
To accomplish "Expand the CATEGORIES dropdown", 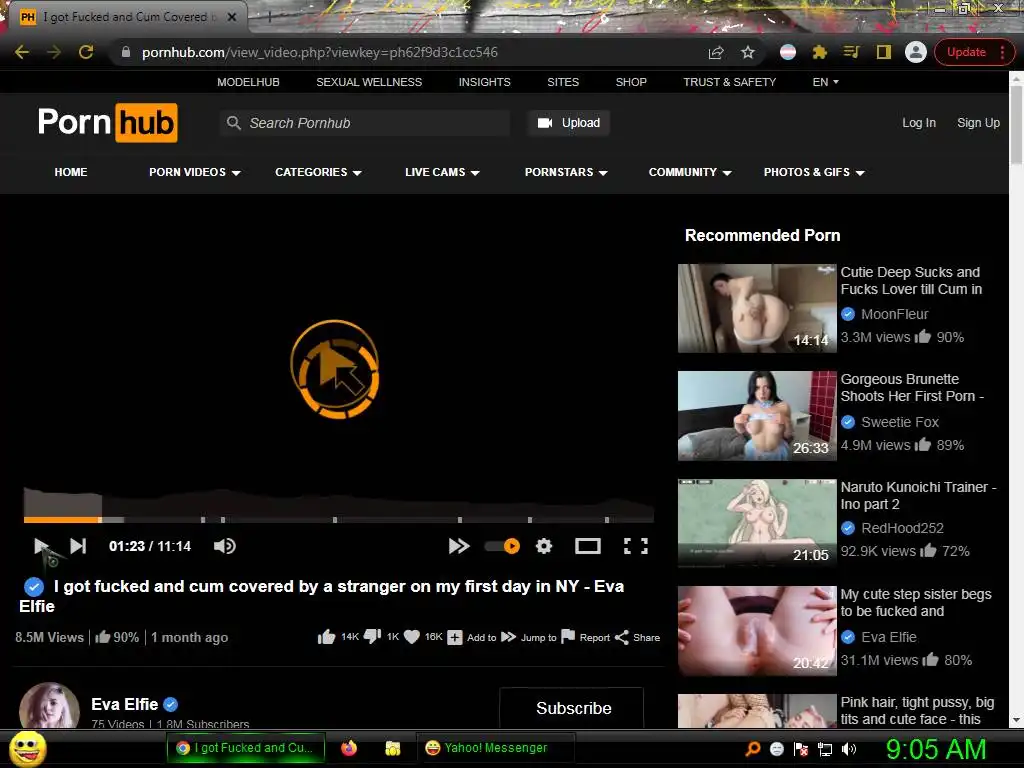I will point(318,172).
